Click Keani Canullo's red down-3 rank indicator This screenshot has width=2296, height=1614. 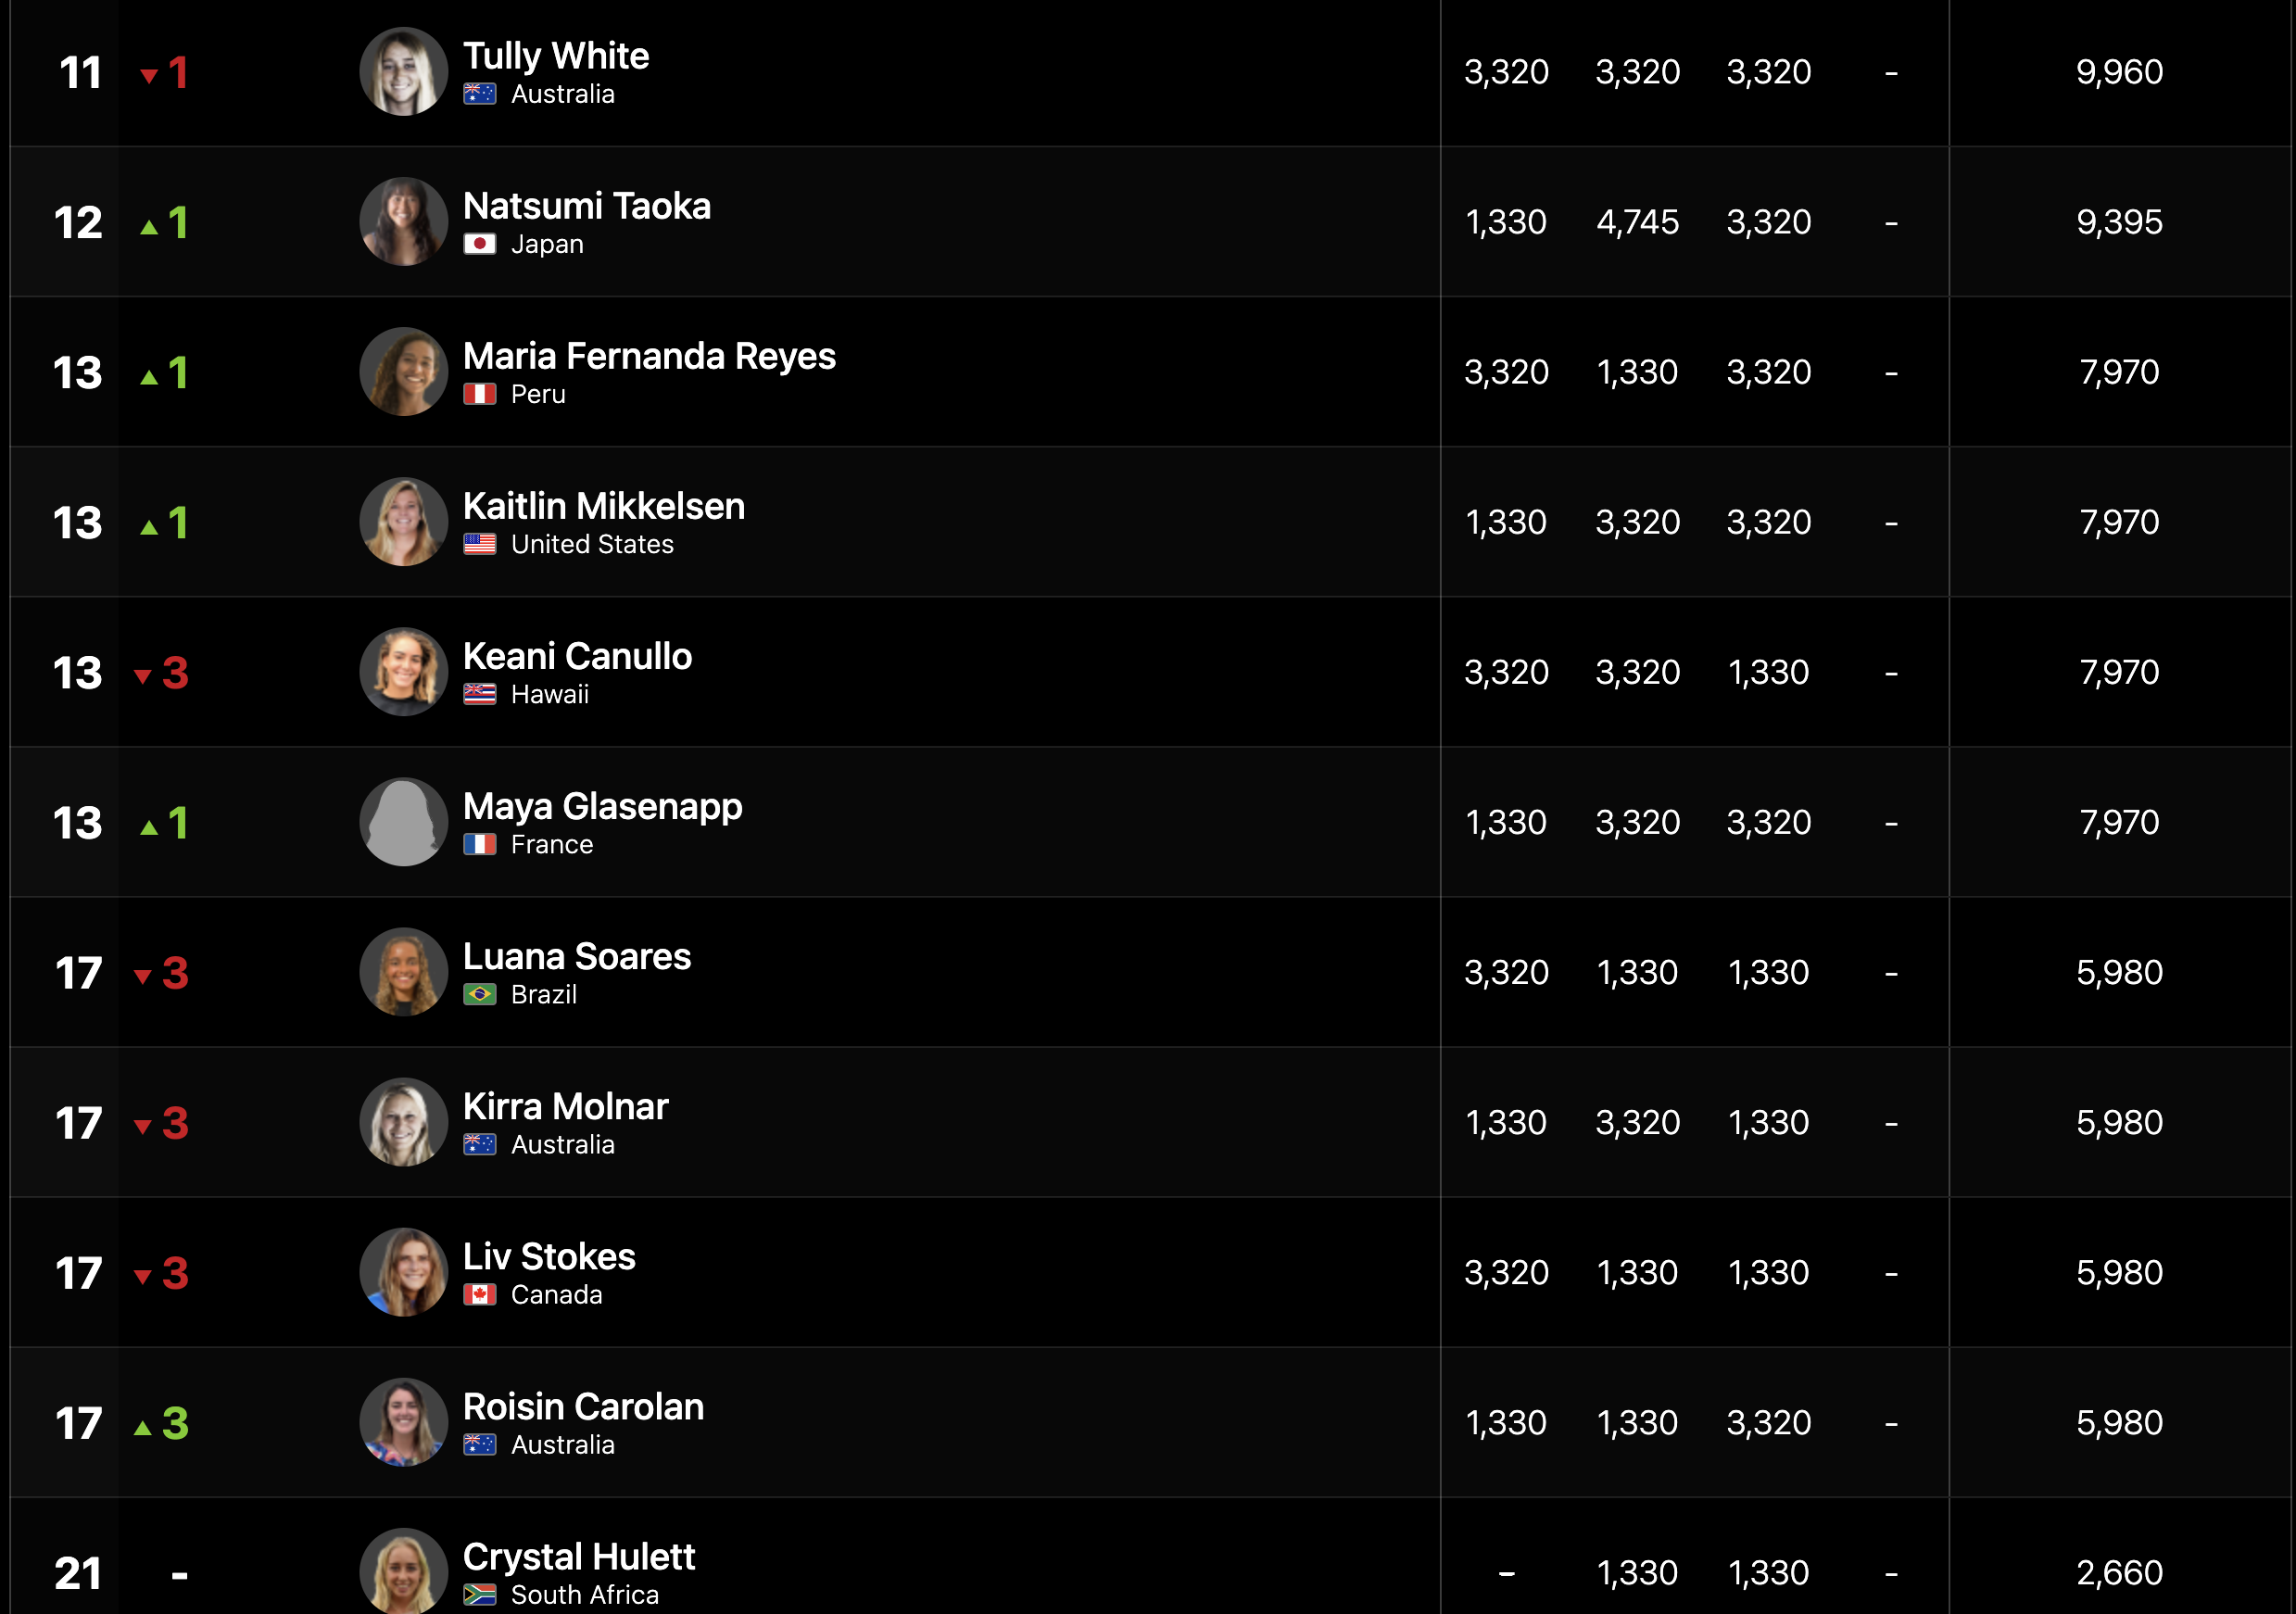pyautogui.click(x=162, y=673)
